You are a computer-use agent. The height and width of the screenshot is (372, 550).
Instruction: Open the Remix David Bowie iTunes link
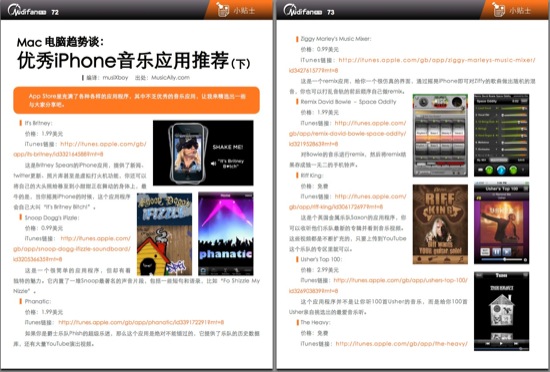348,134
